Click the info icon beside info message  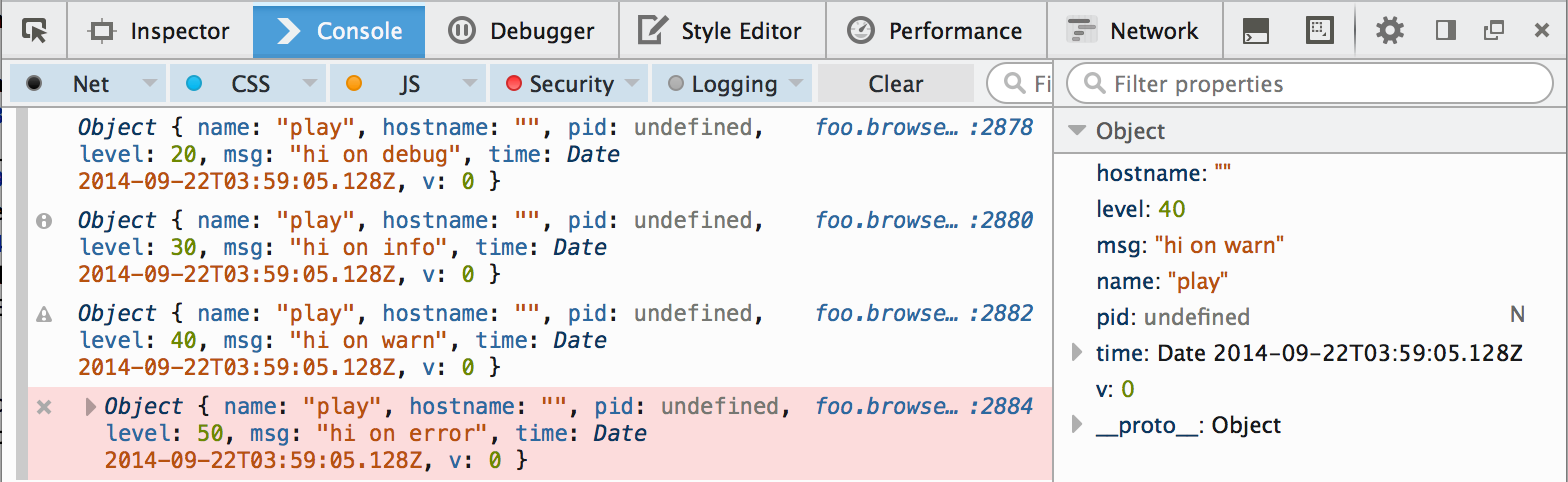click(x=44, y=221)
